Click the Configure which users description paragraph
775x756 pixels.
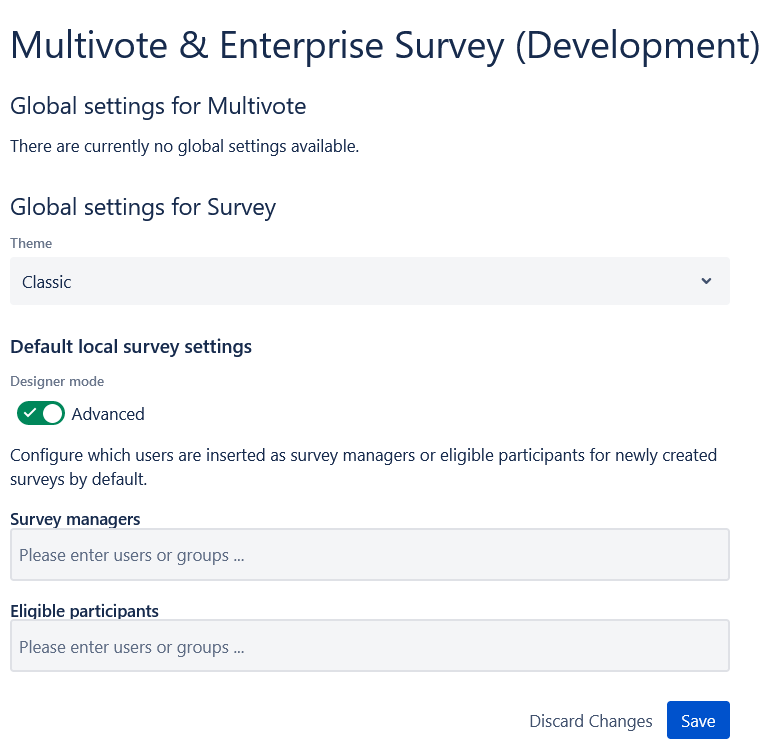click(x=363, y=467)
